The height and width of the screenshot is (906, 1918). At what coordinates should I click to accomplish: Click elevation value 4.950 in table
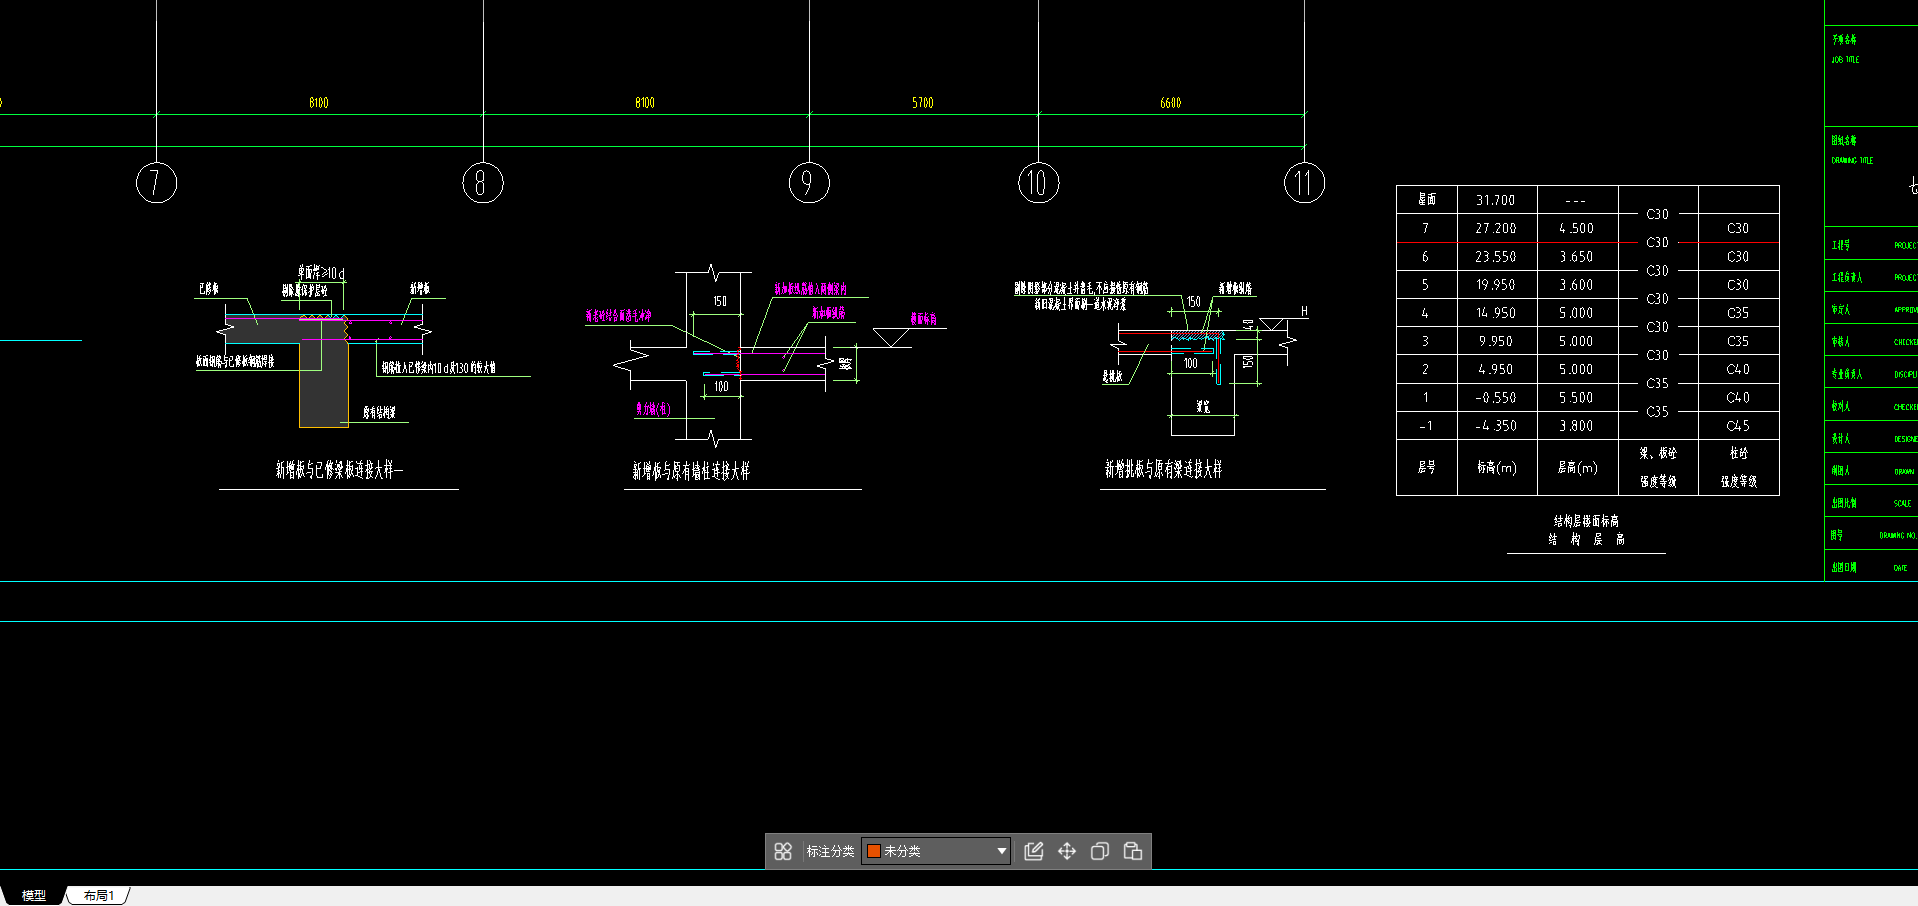point(1496,369)
